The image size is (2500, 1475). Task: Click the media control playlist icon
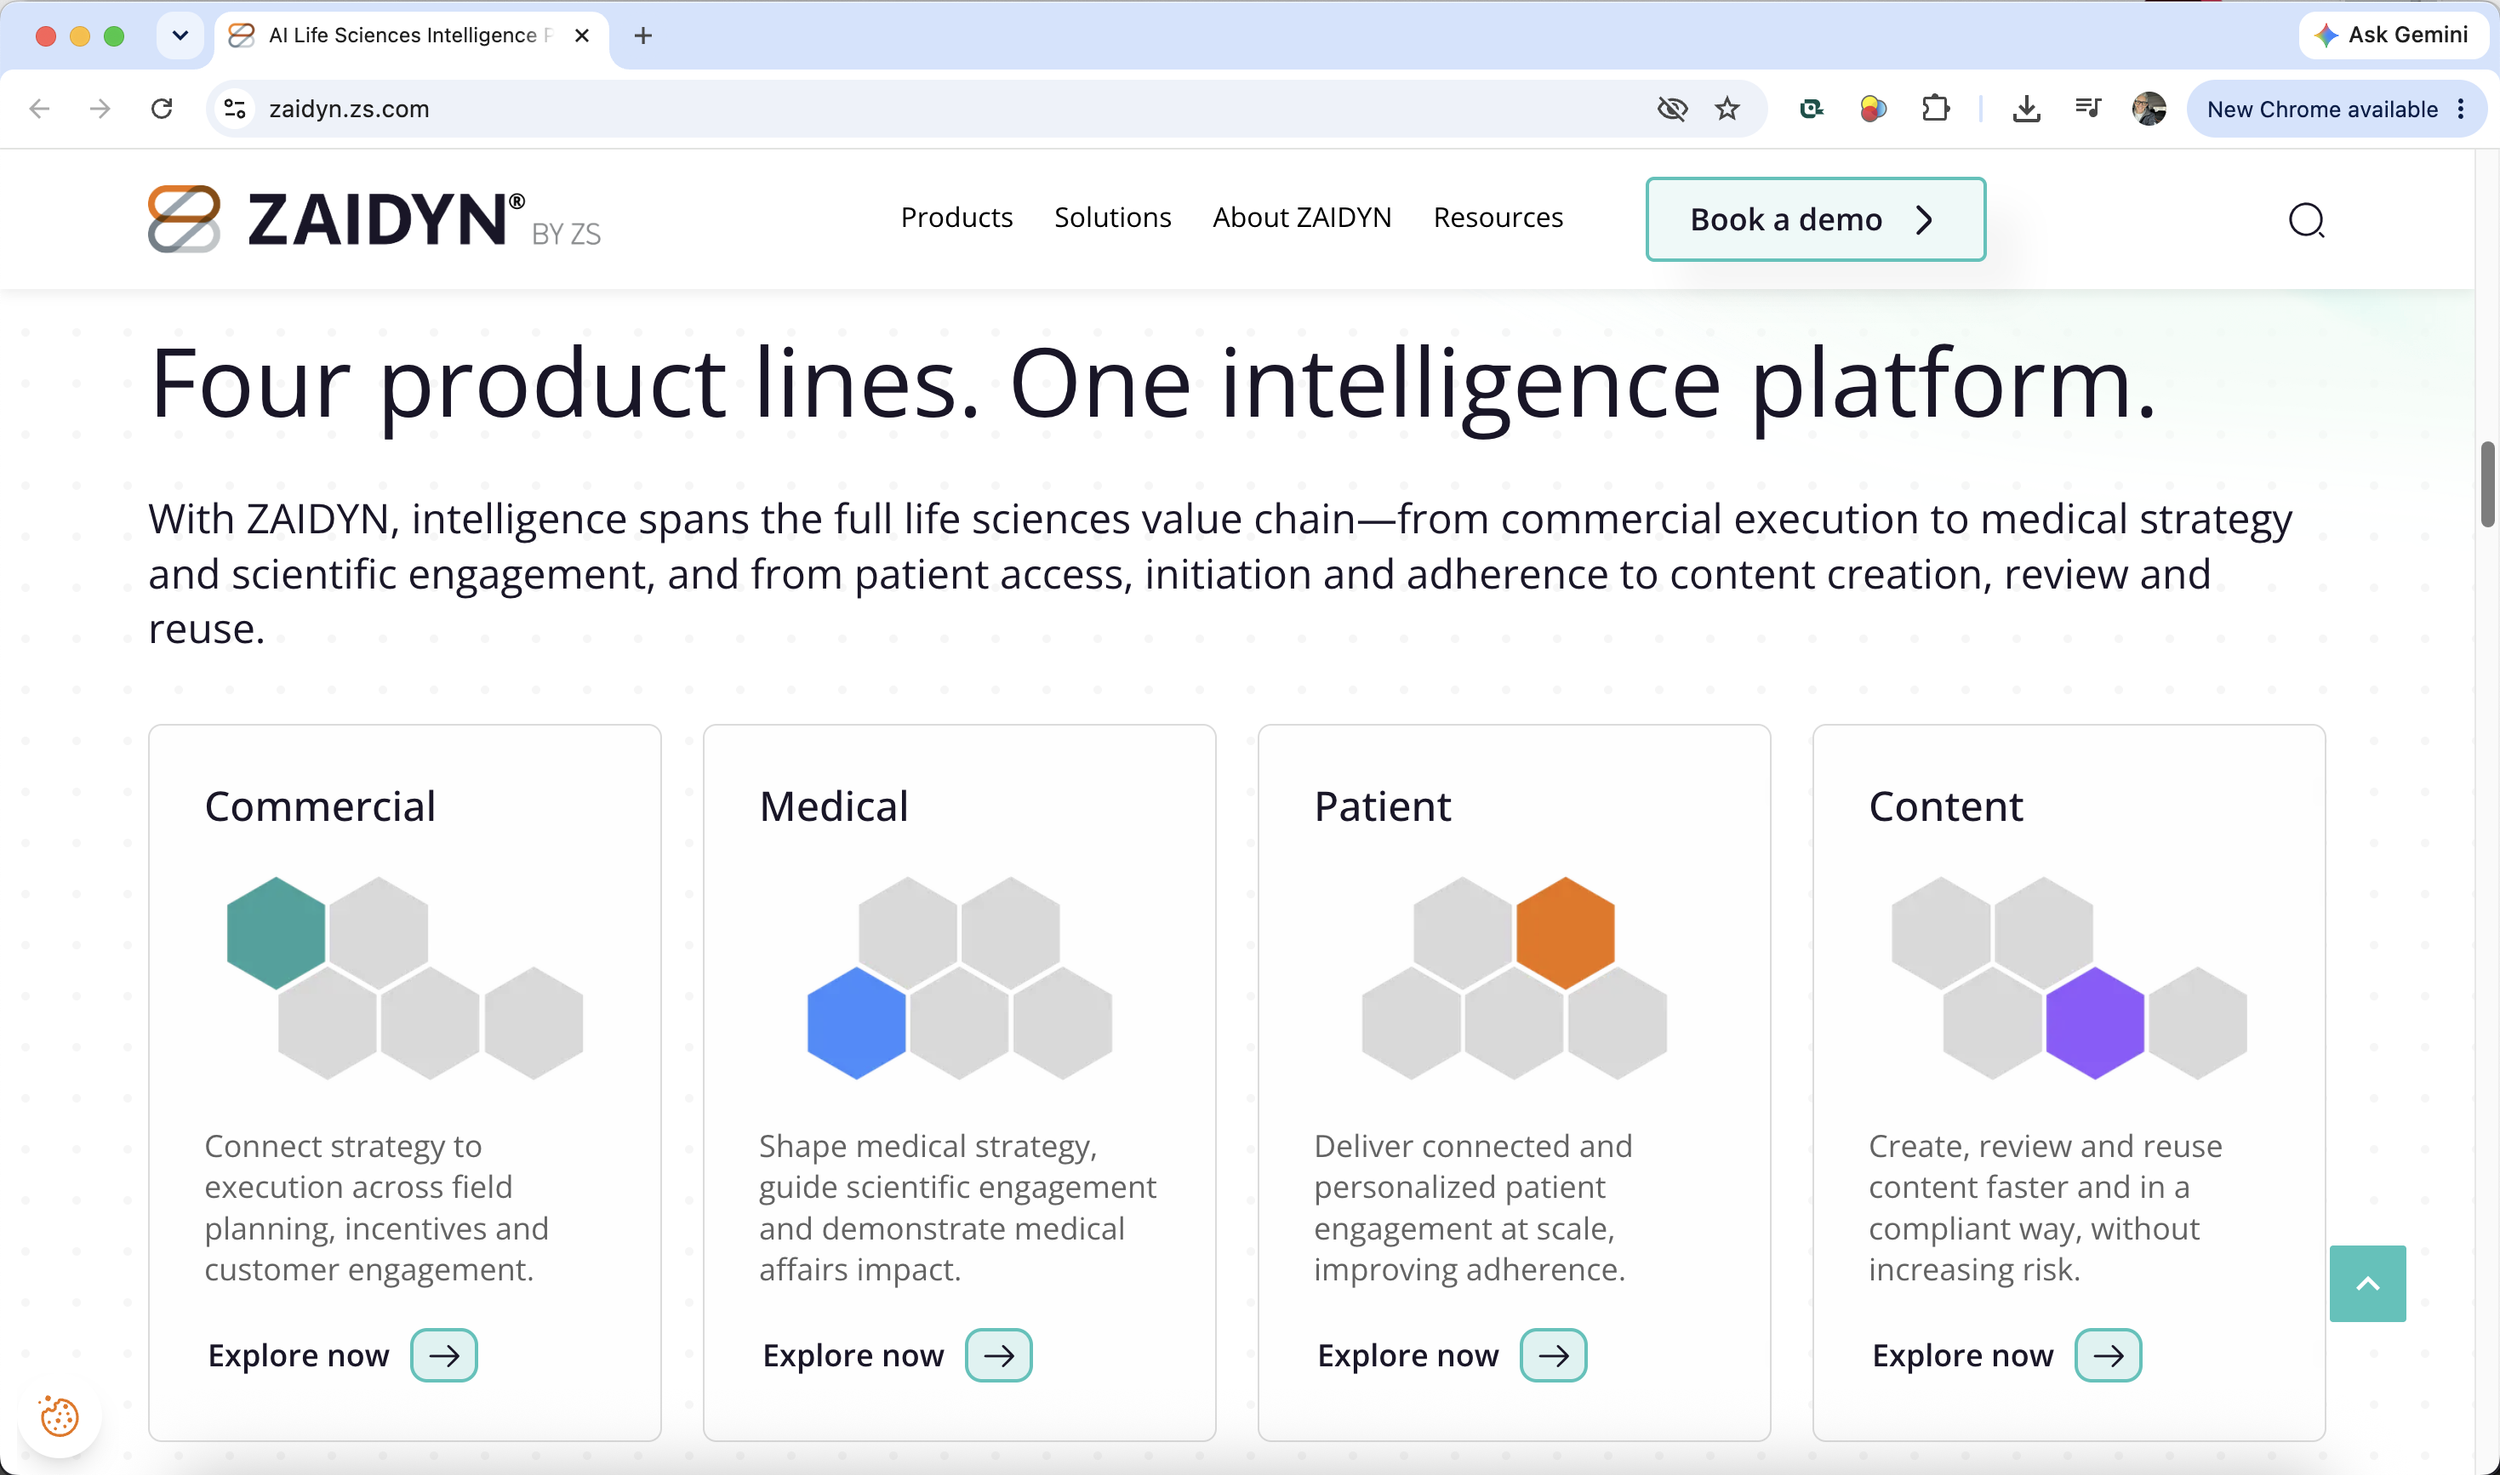[x=2087, y=109]
